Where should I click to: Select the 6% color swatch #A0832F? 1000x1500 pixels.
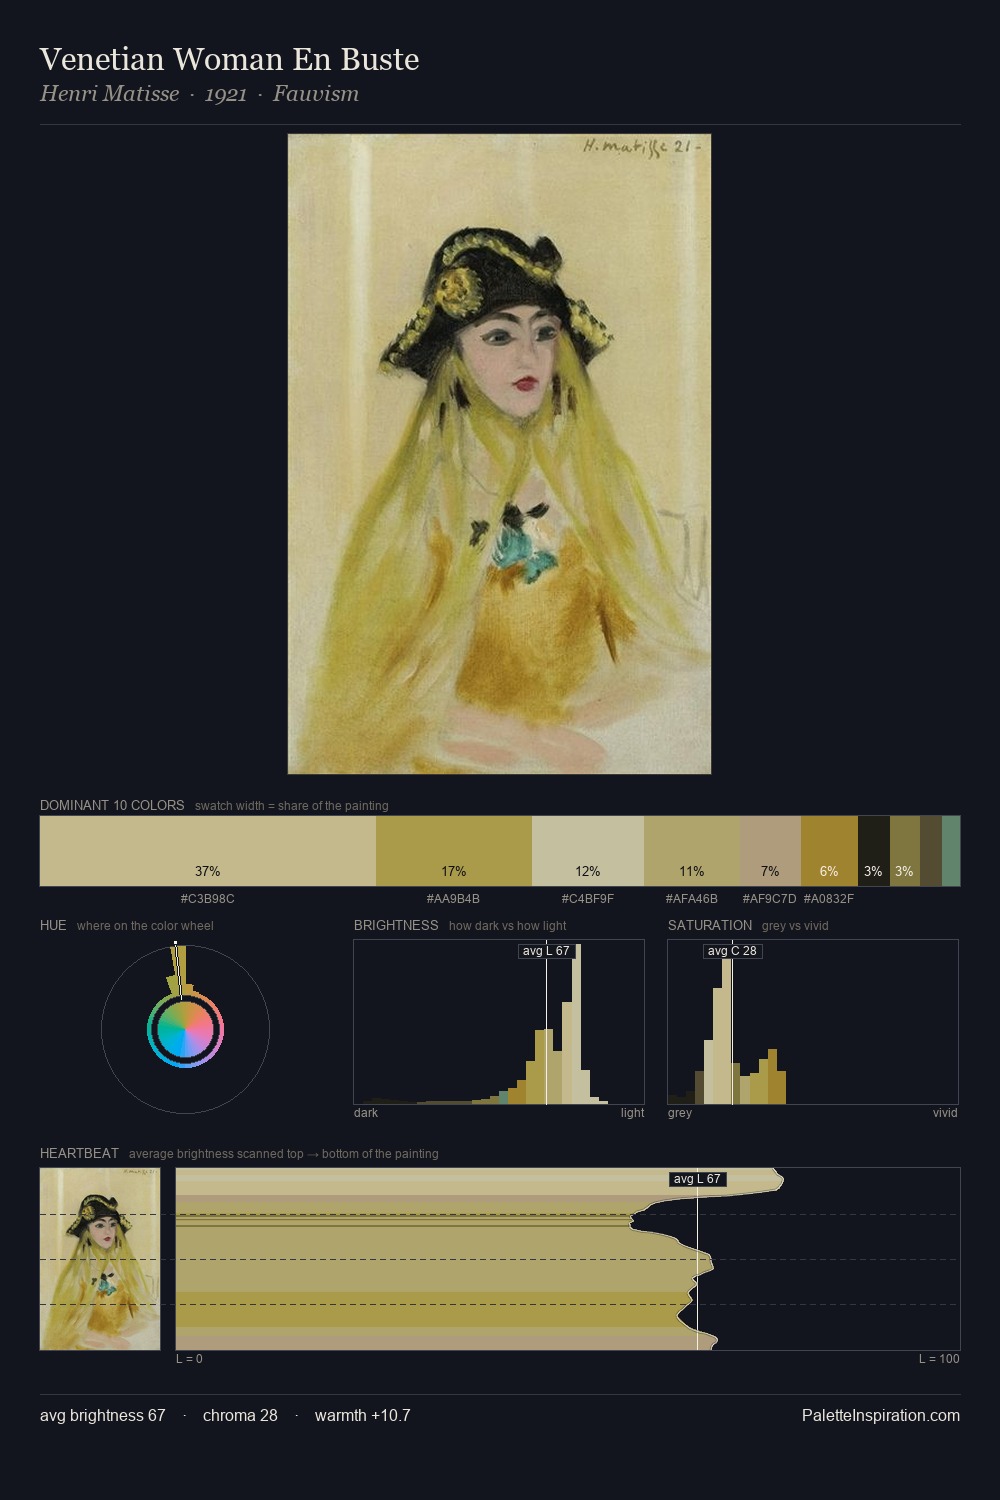tap(829, 851)
